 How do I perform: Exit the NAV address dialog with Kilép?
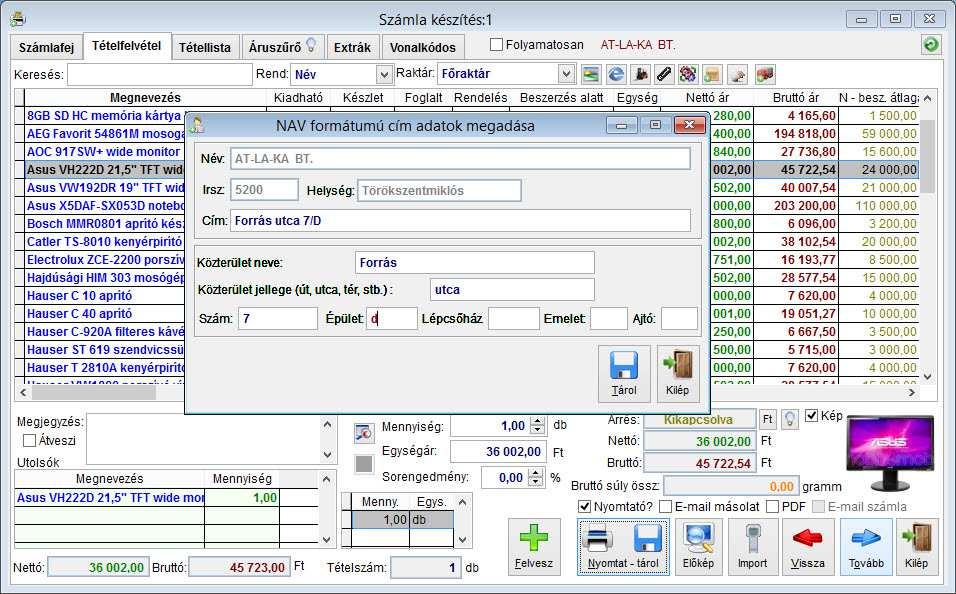coord(677,373)
